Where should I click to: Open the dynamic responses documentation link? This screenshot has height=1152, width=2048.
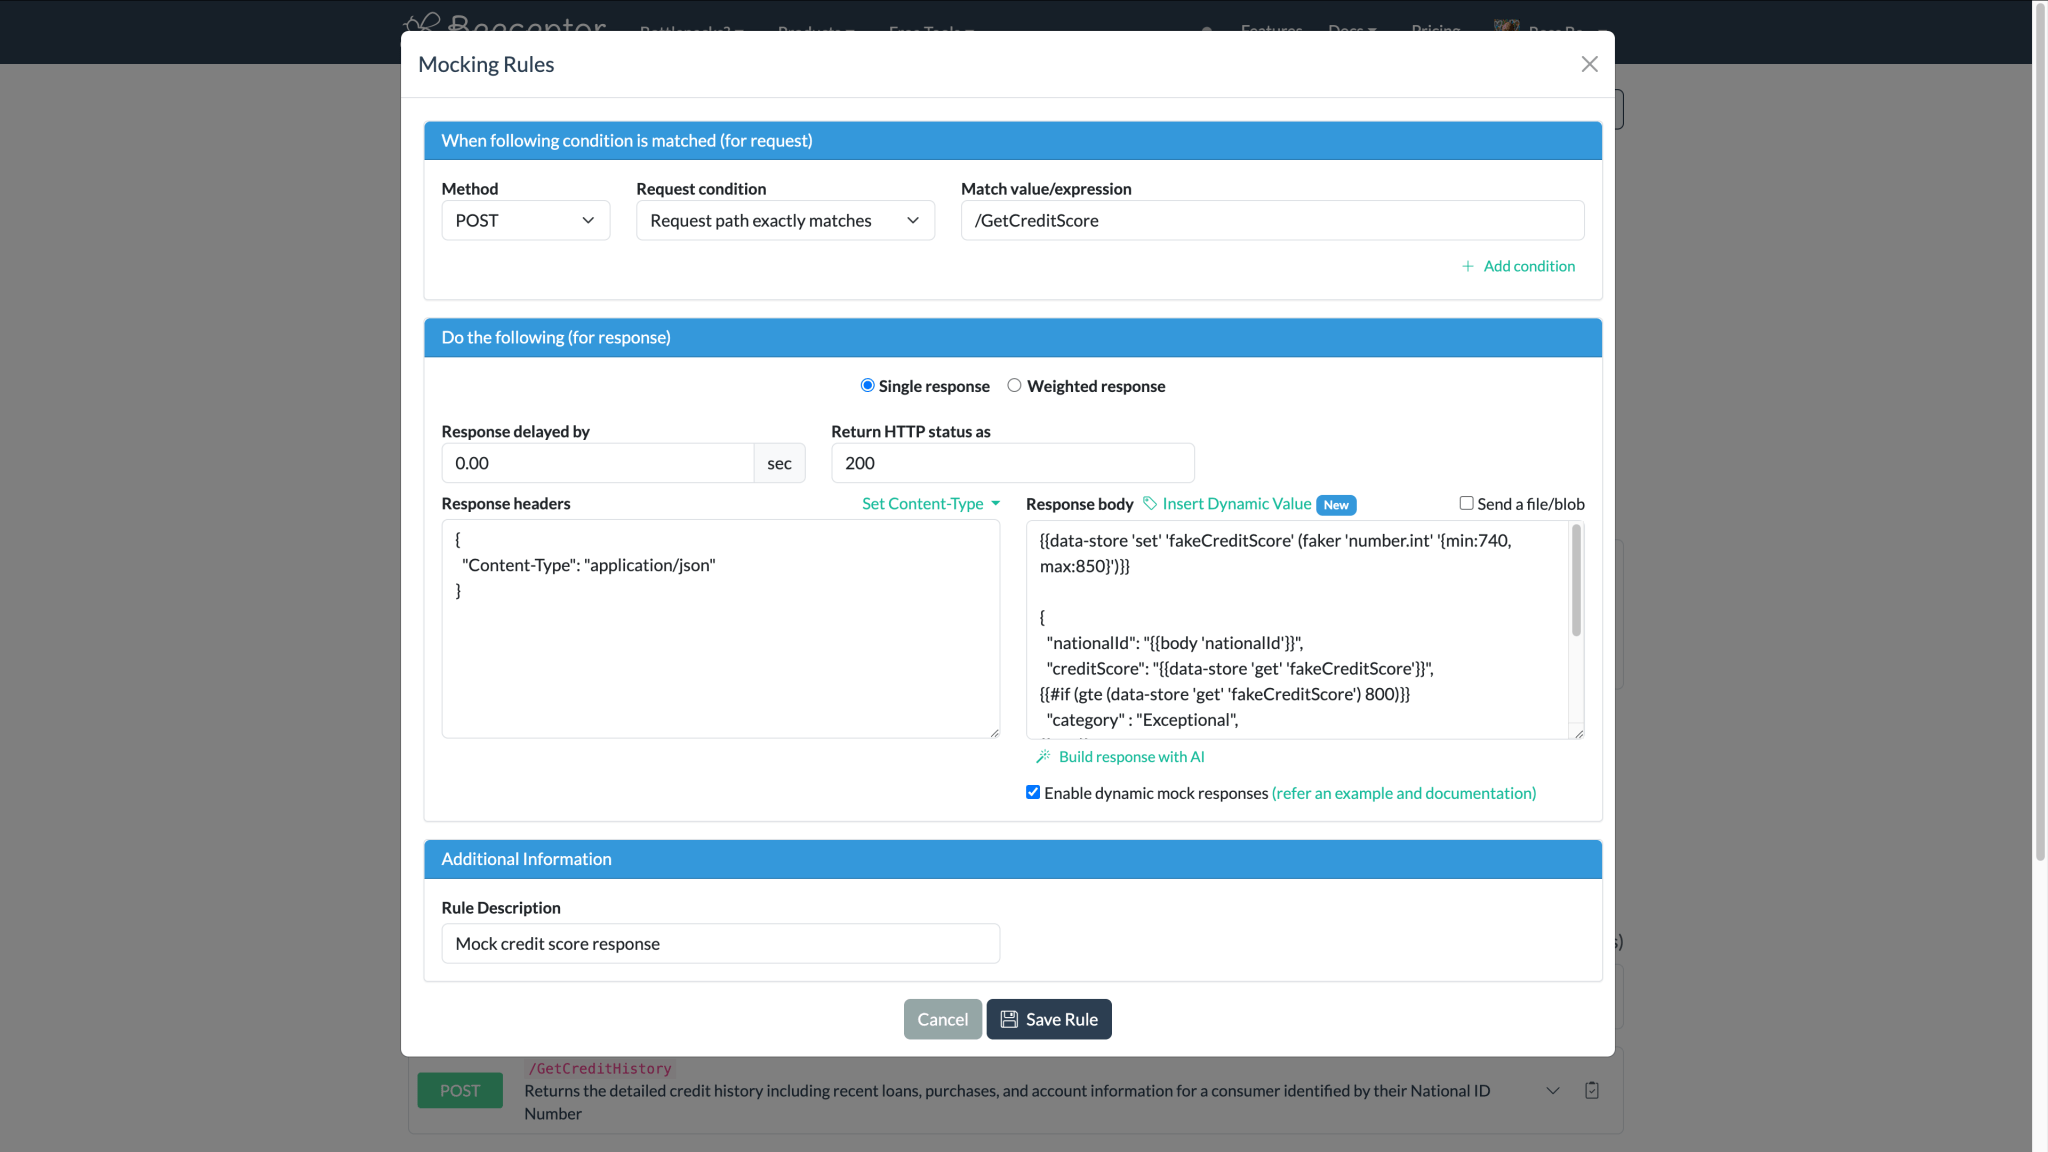coord(1403,792)
